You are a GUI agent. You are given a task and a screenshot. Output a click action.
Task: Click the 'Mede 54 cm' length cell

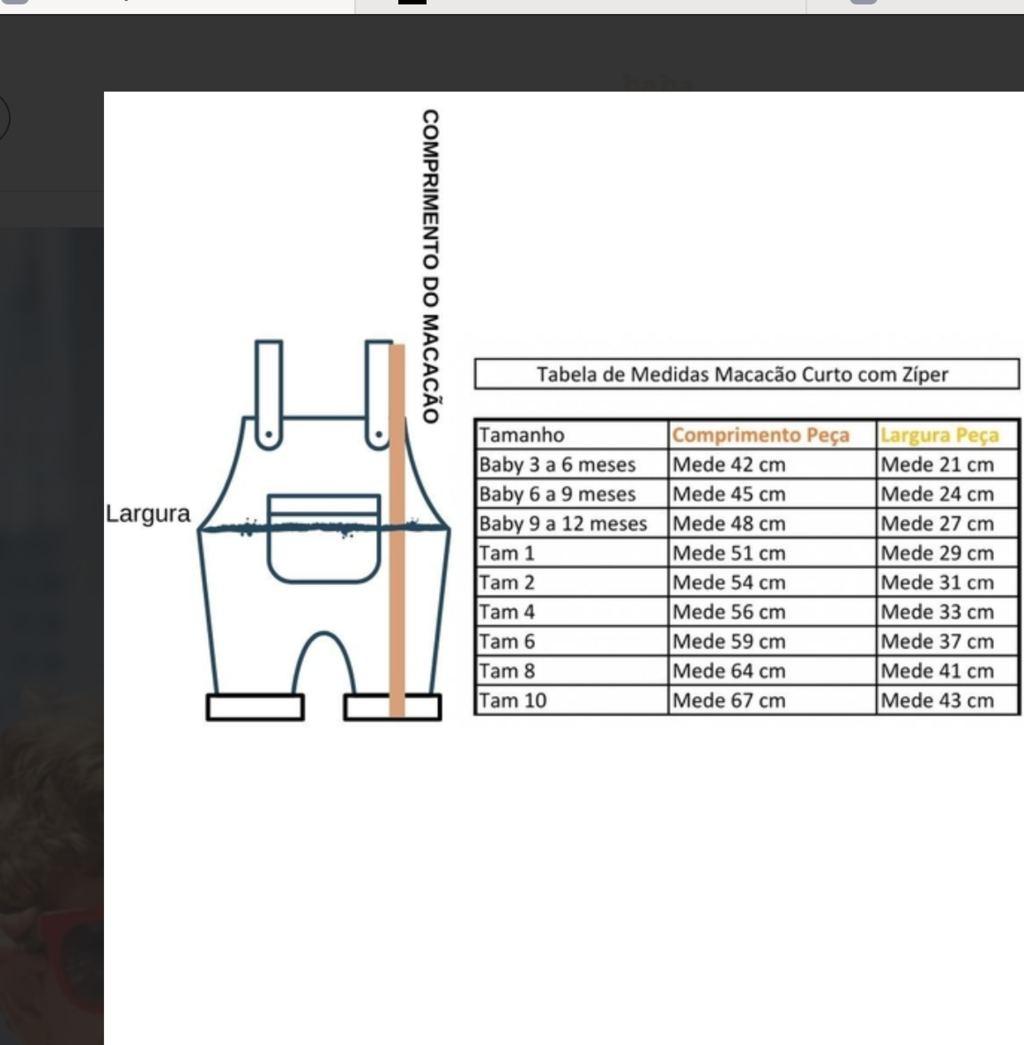pyautogui.click(x=772, y=582)
